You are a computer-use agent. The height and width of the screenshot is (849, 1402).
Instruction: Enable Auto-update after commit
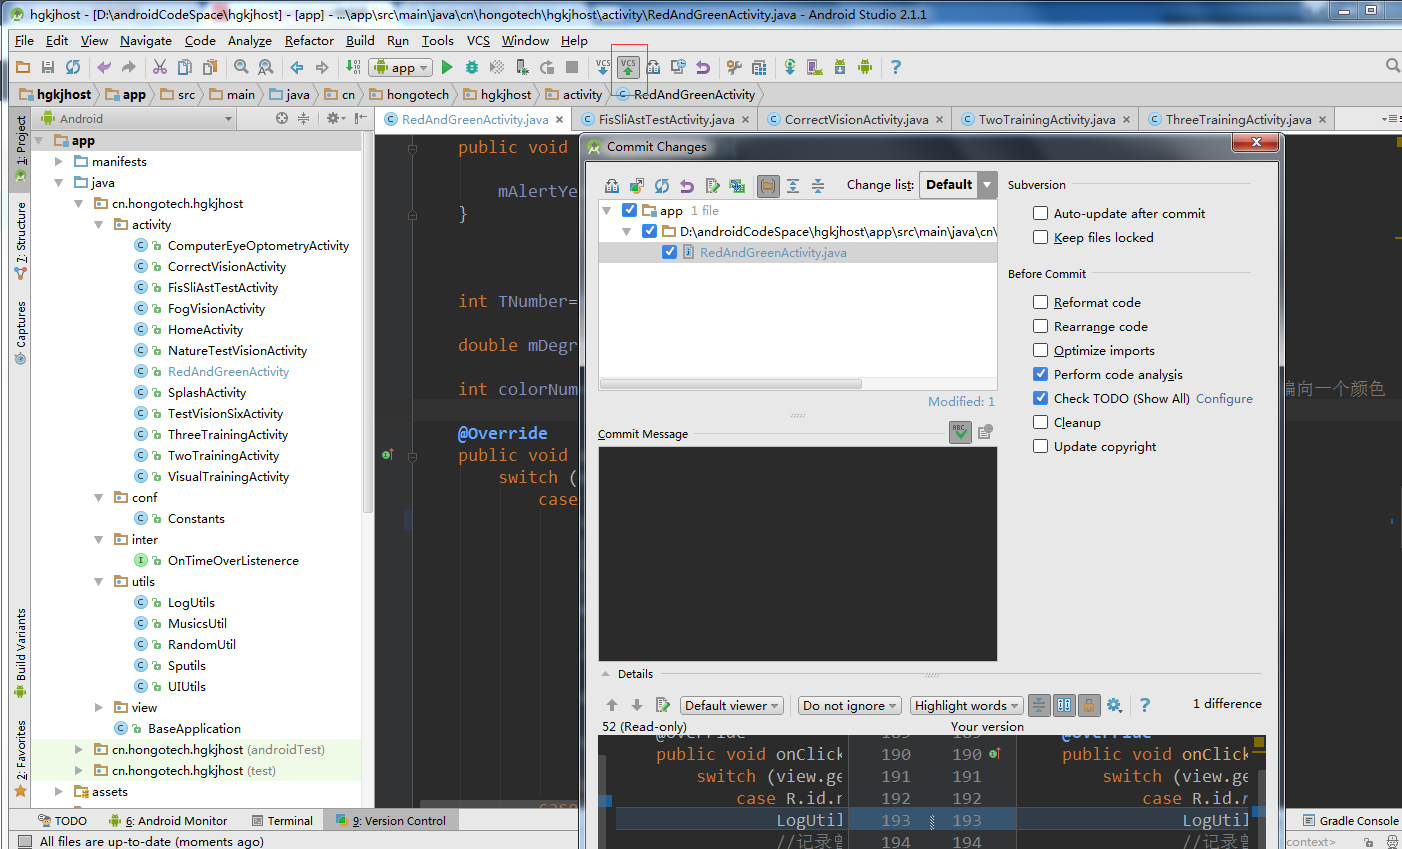point(1041,213)
